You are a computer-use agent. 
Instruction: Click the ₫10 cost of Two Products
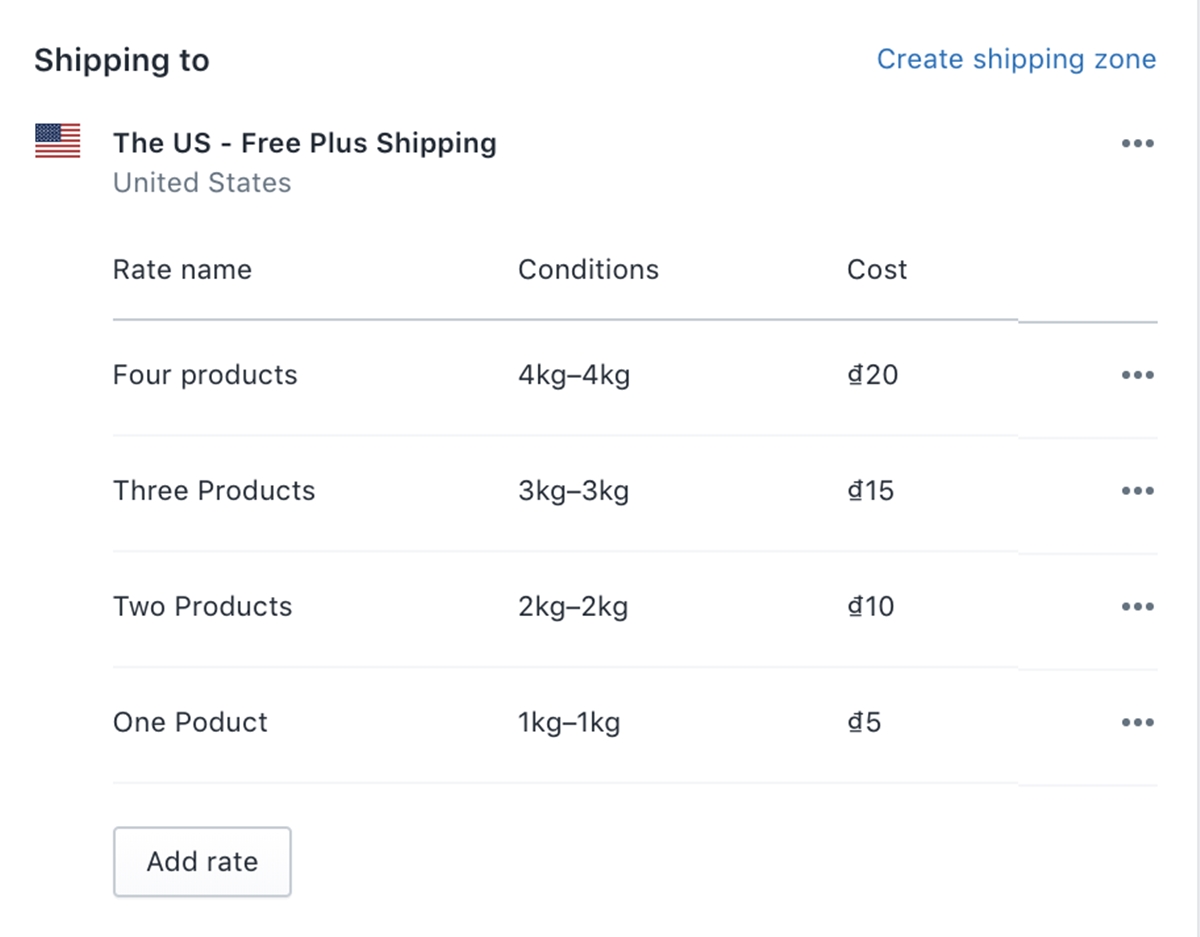click(x=870, y=607)
